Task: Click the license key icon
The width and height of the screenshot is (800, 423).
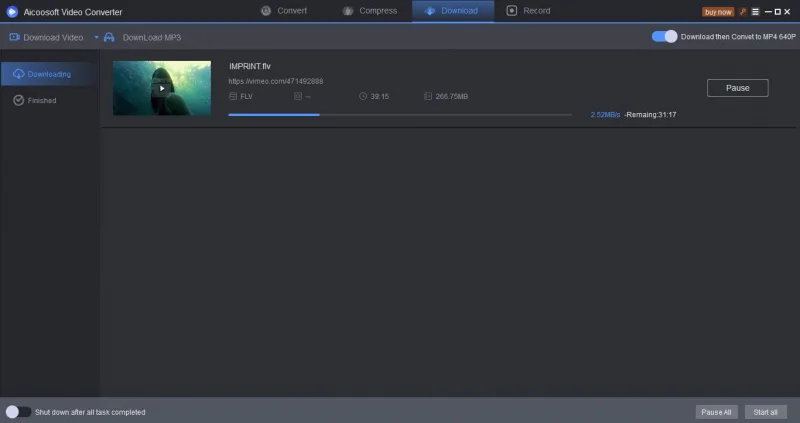Action: click(x=743, y=11)
